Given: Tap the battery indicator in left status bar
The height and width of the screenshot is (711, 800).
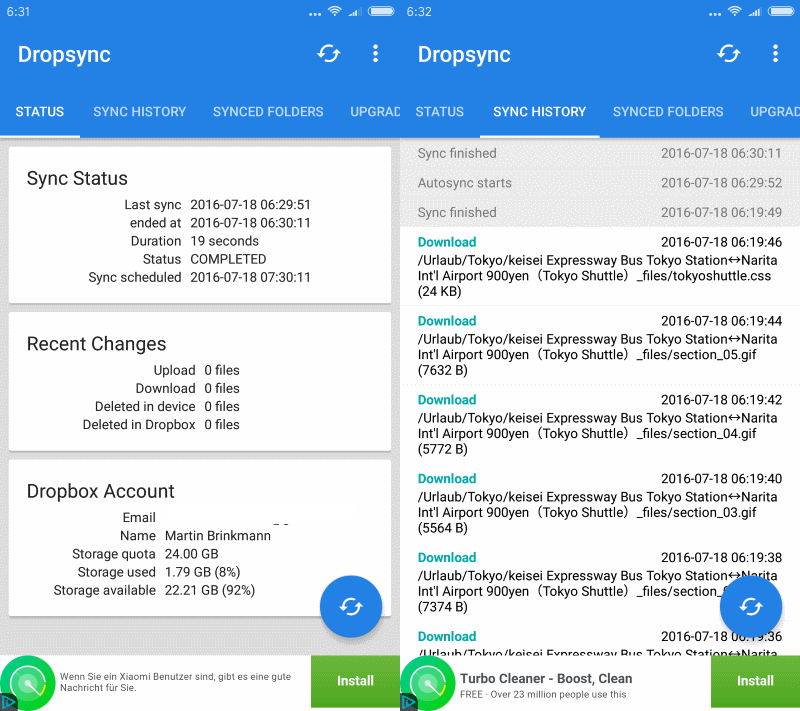Looking at the screenshot, I should 382,11.
